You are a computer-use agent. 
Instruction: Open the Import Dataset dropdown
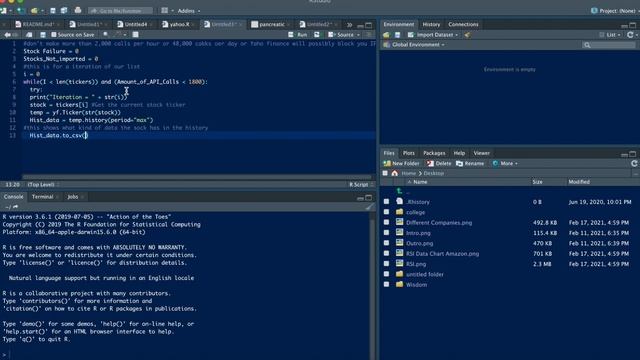point(433,35)
